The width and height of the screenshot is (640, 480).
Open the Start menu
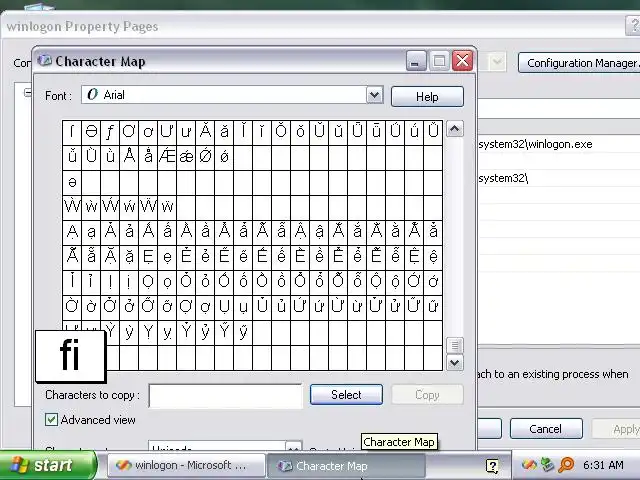coord(48,465)
